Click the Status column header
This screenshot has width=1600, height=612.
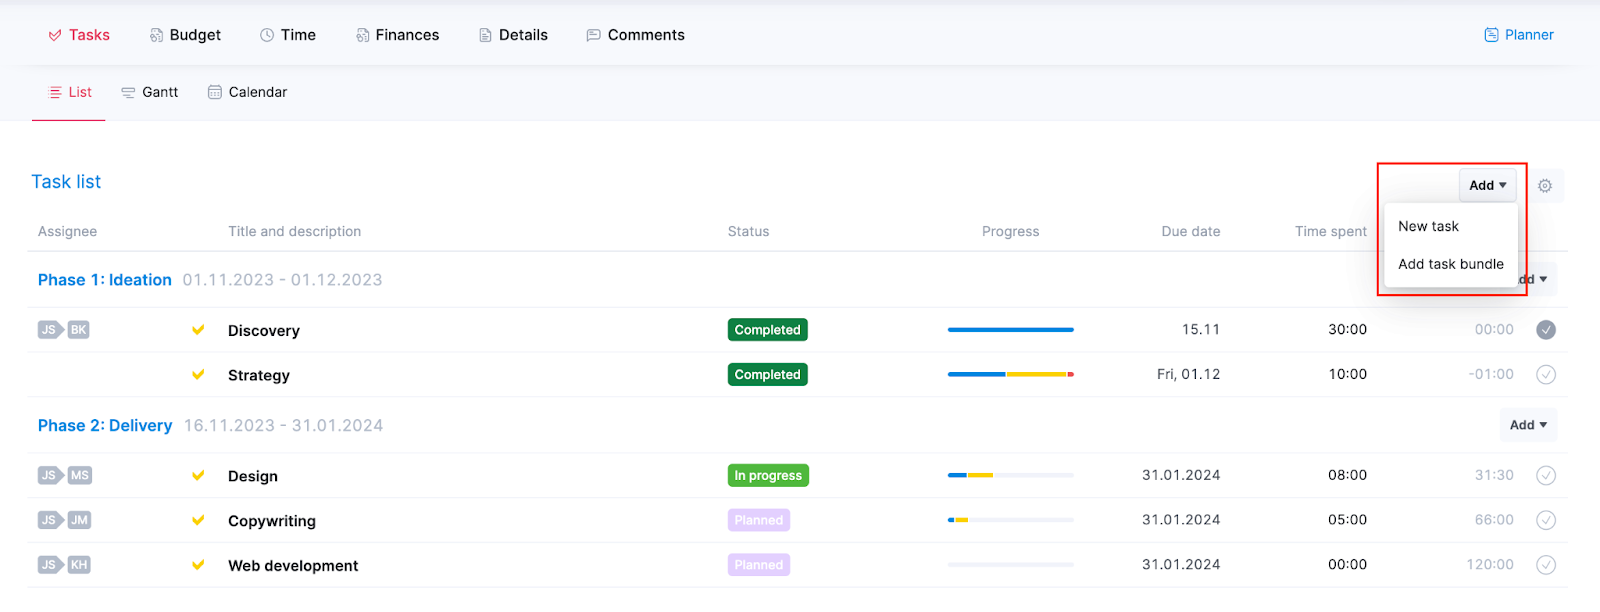(x=749, y=232)
